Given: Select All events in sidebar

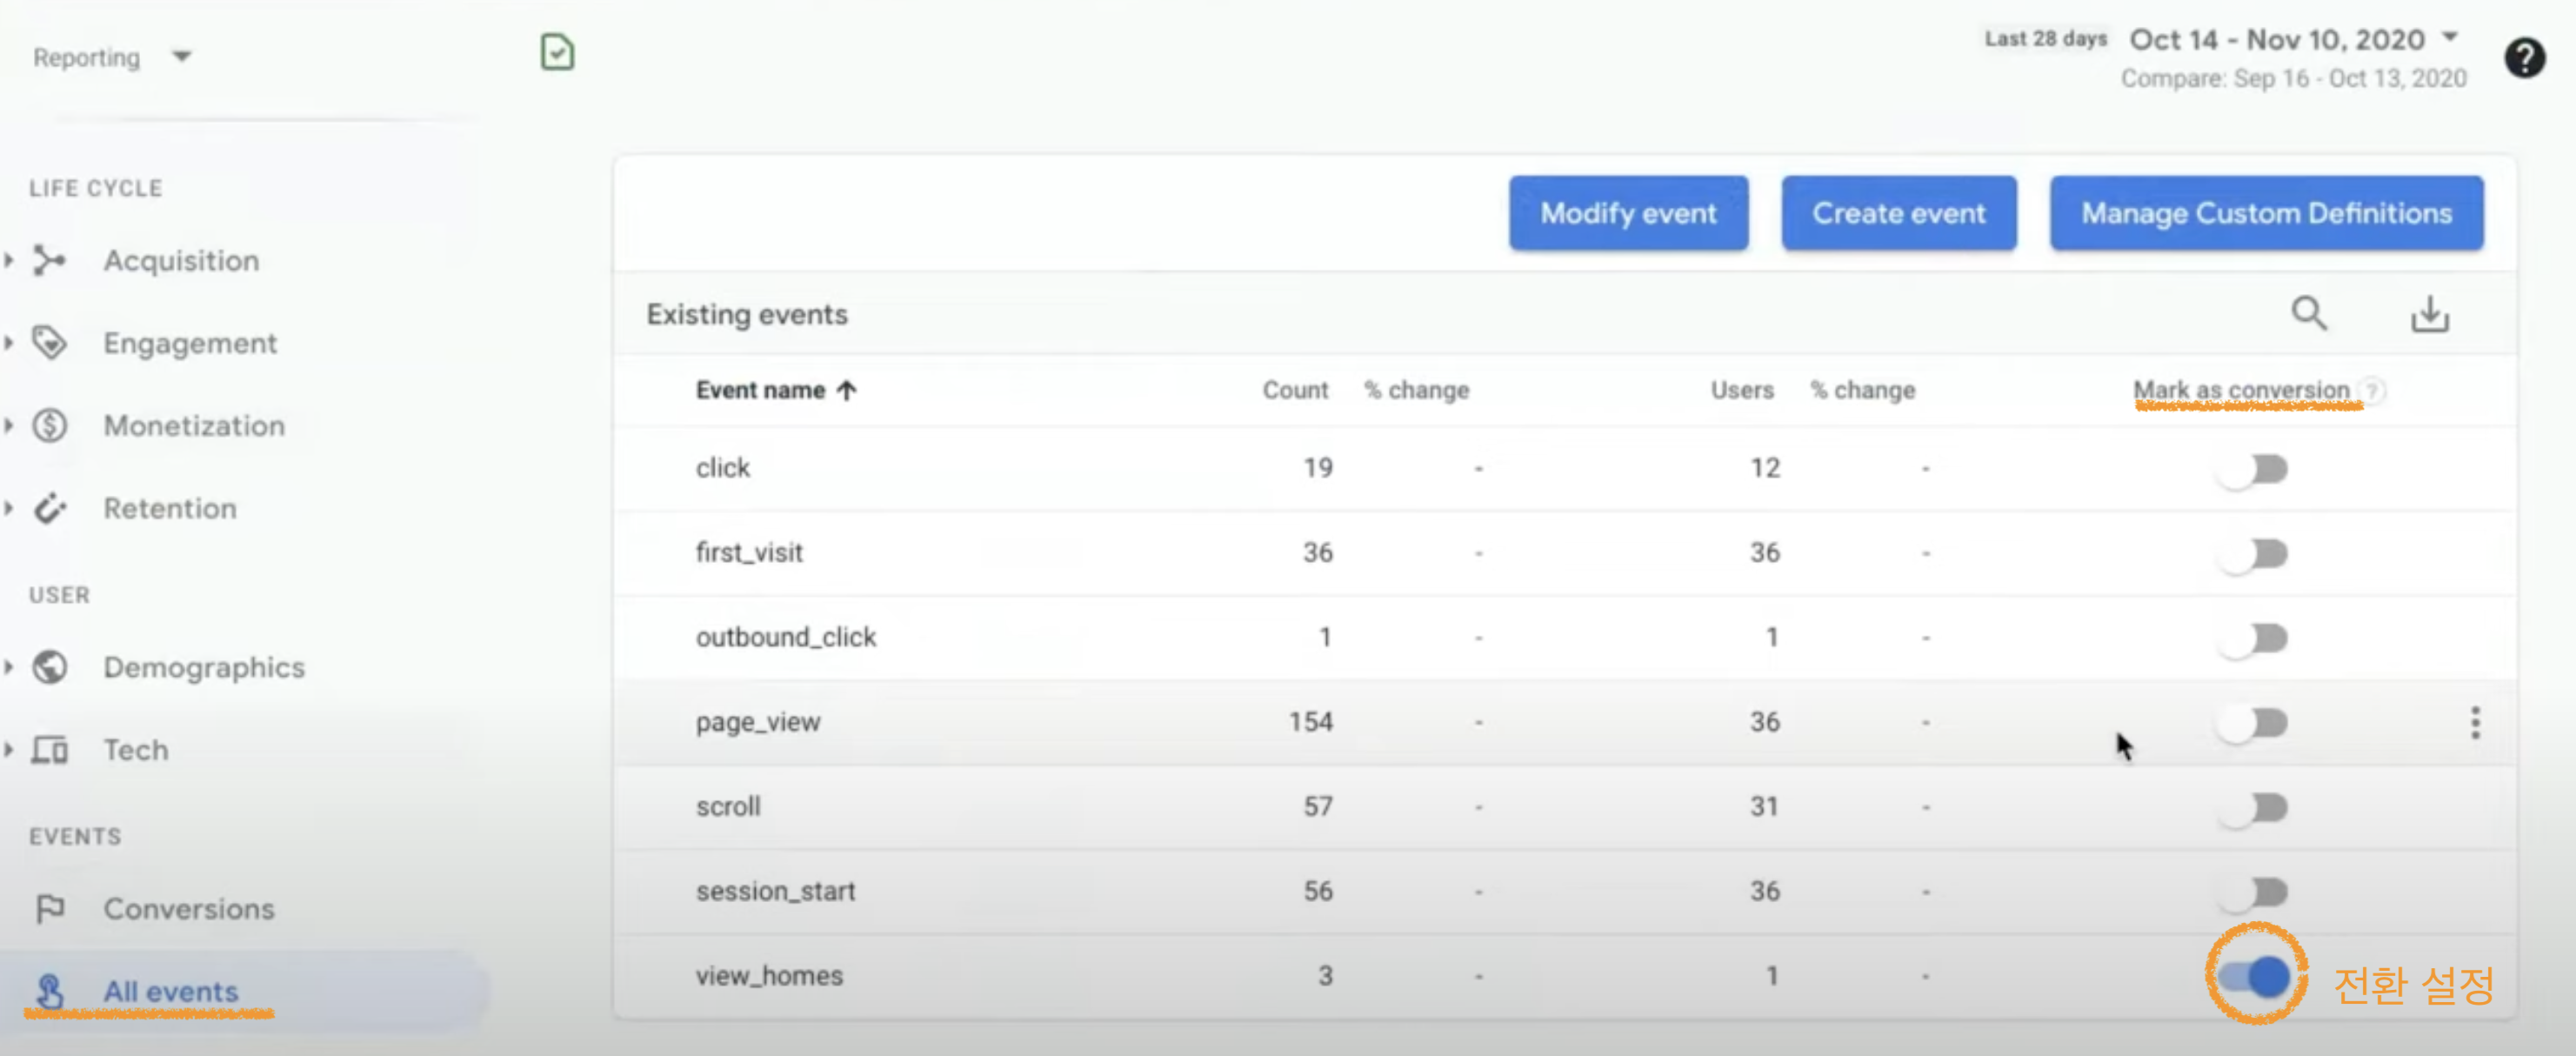Looking at the screenshot, I should (x=170, y=991).
